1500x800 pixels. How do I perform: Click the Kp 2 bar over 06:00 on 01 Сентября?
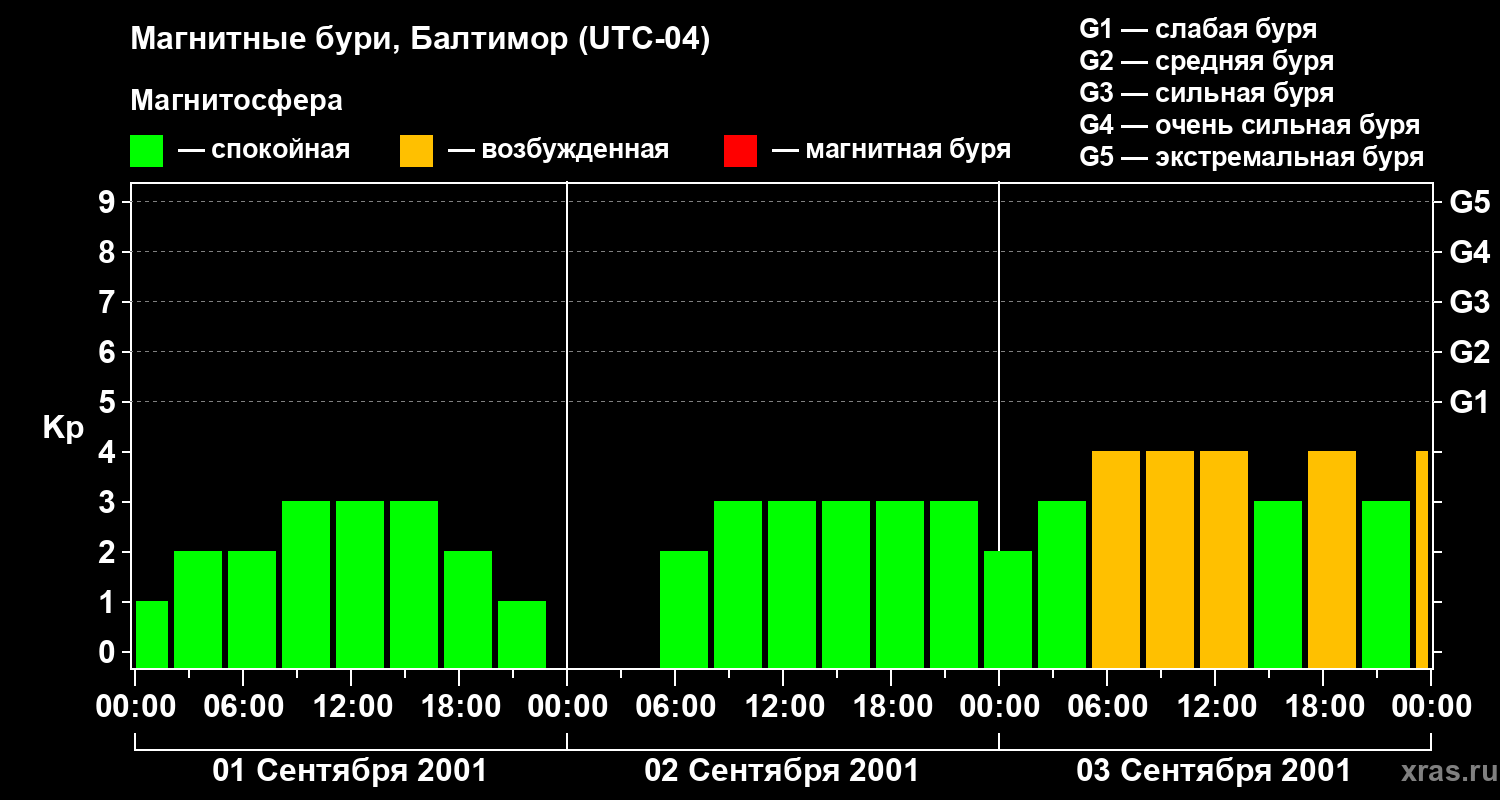coord(252,609)
